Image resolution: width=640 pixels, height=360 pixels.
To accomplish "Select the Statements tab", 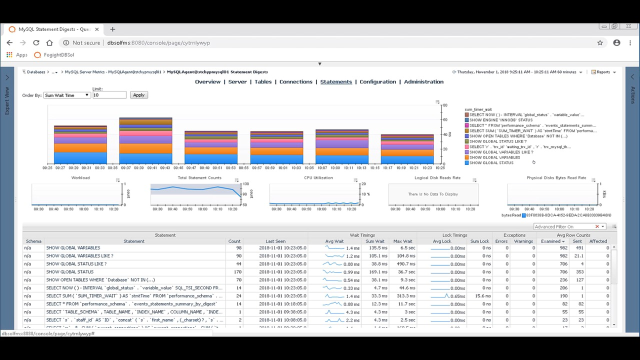I will click(336, 82).
